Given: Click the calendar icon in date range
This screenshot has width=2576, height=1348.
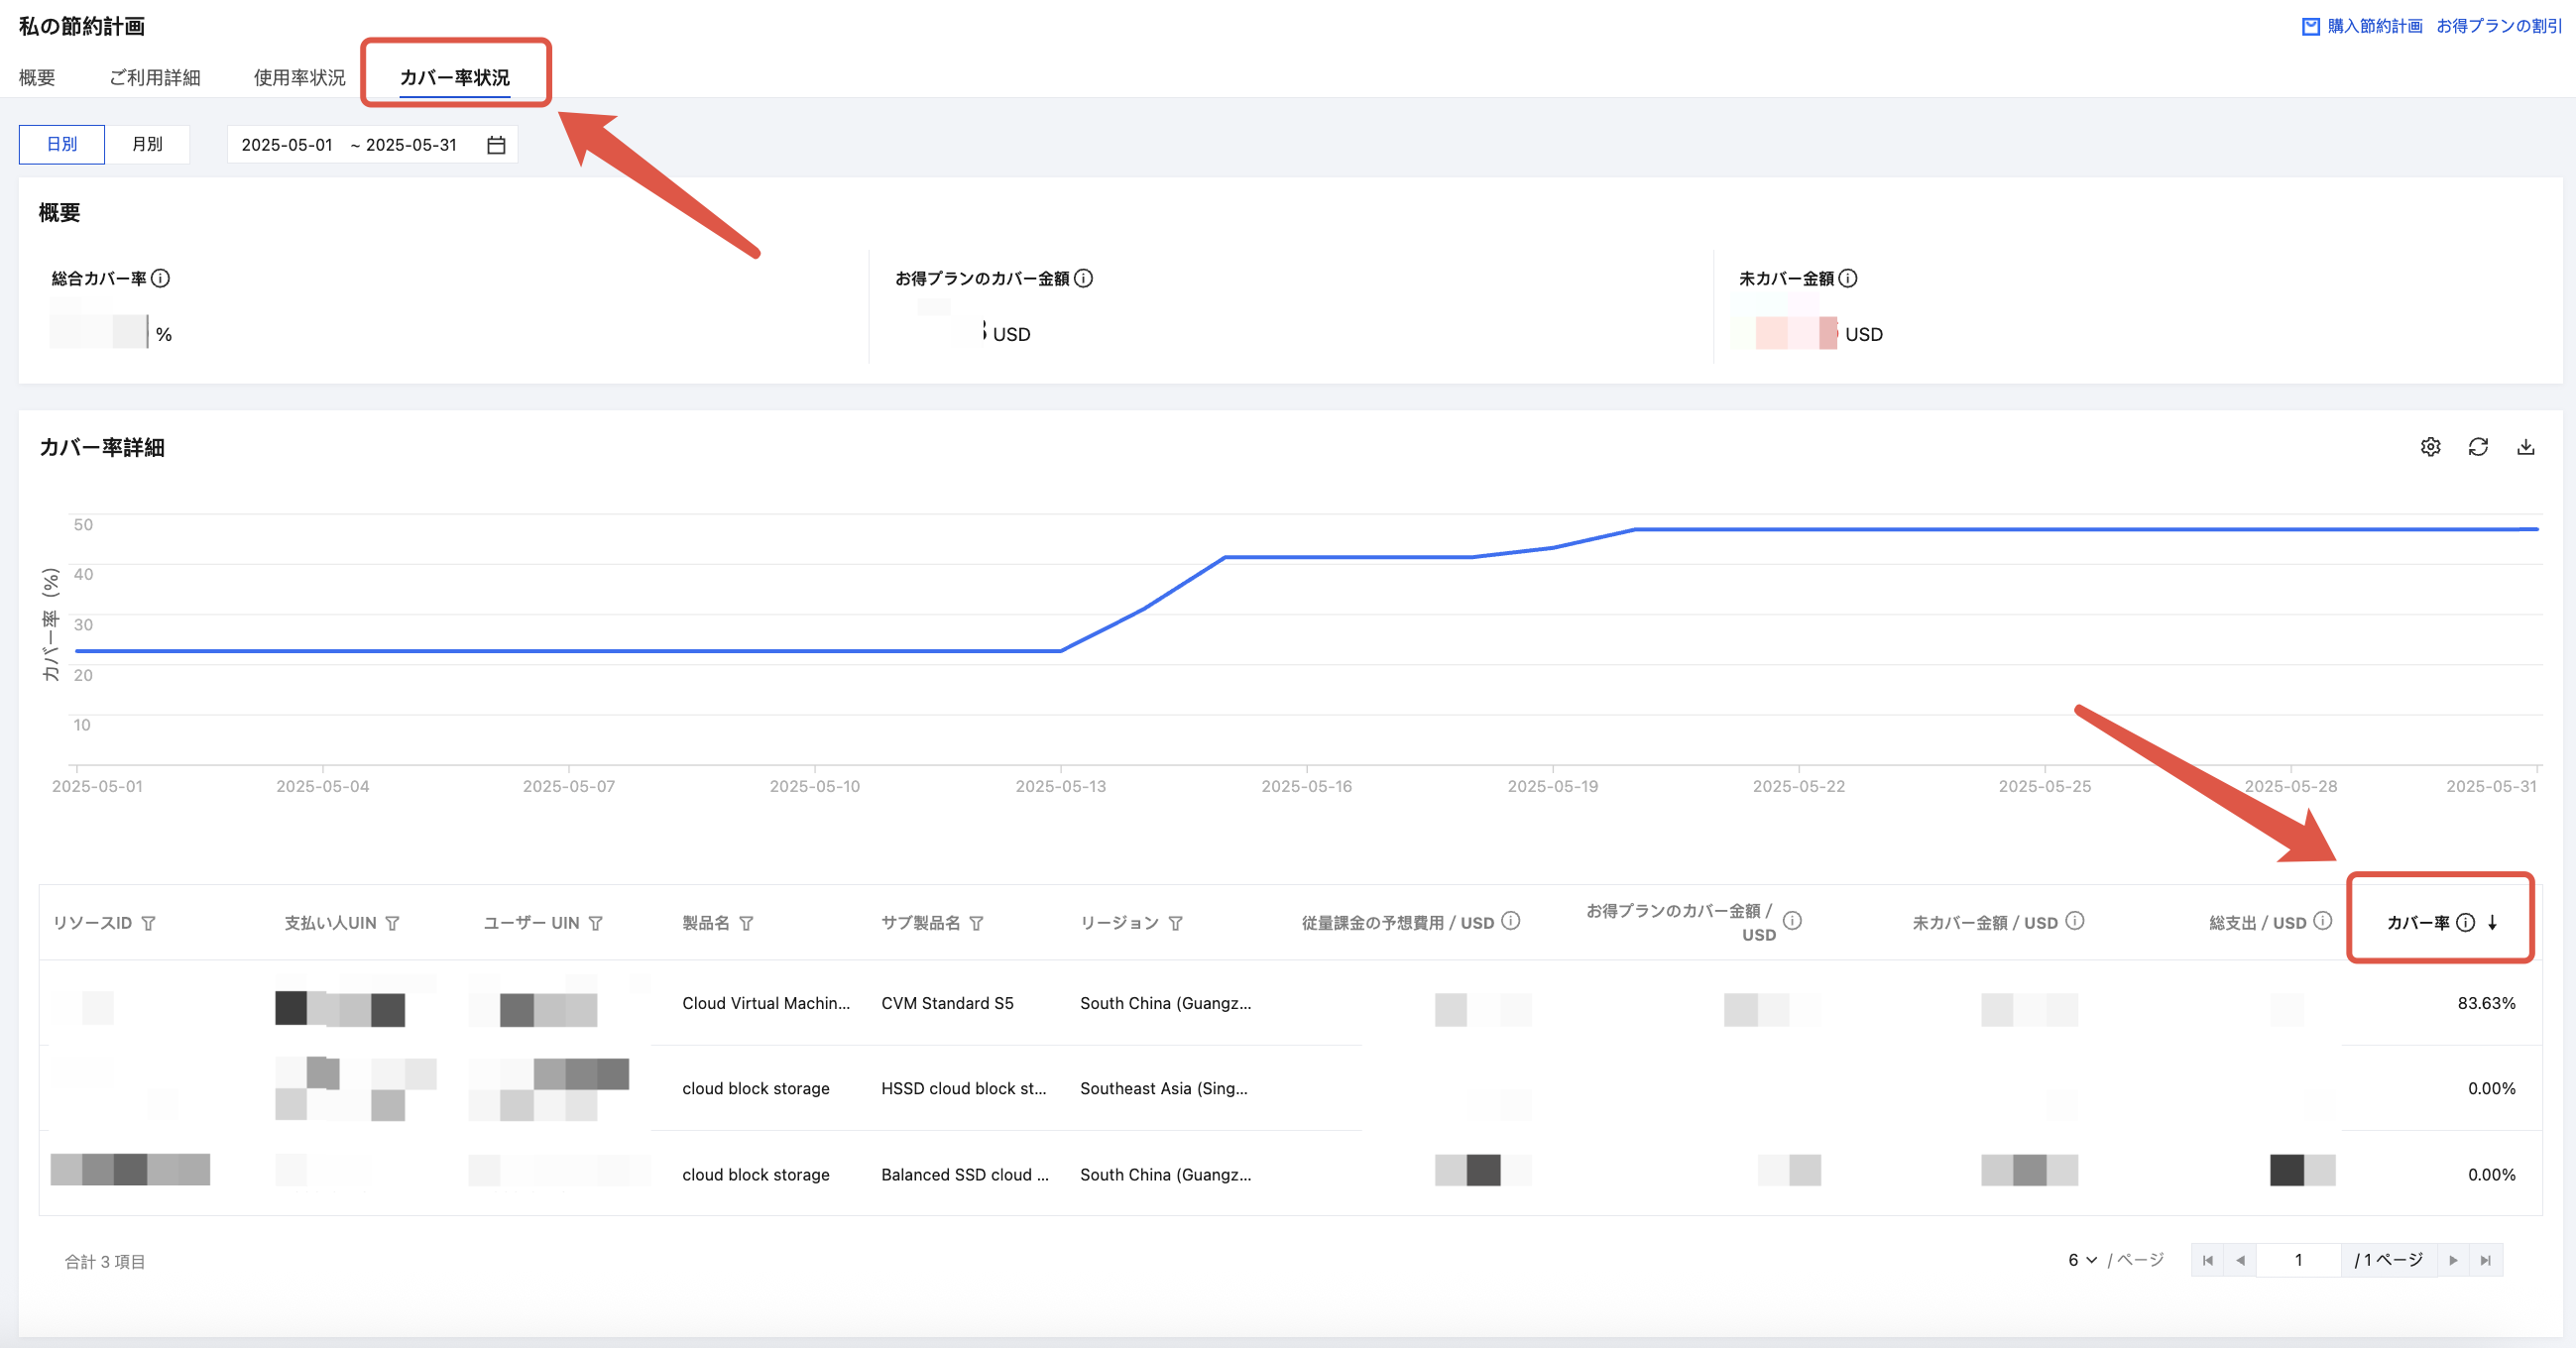Looking at the screenshot, I should click(x=496, y=145).
